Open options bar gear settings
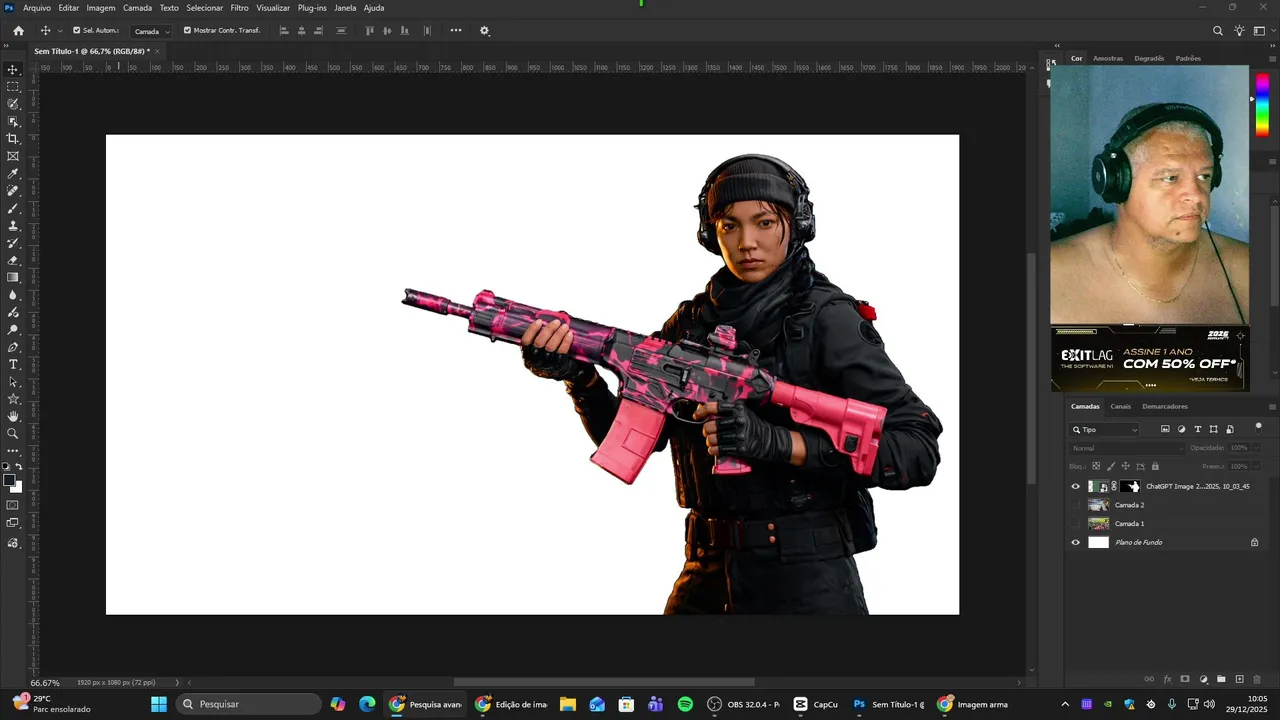Image resolution: width=1280 pixels, height=720 pixels. point(485,30)
